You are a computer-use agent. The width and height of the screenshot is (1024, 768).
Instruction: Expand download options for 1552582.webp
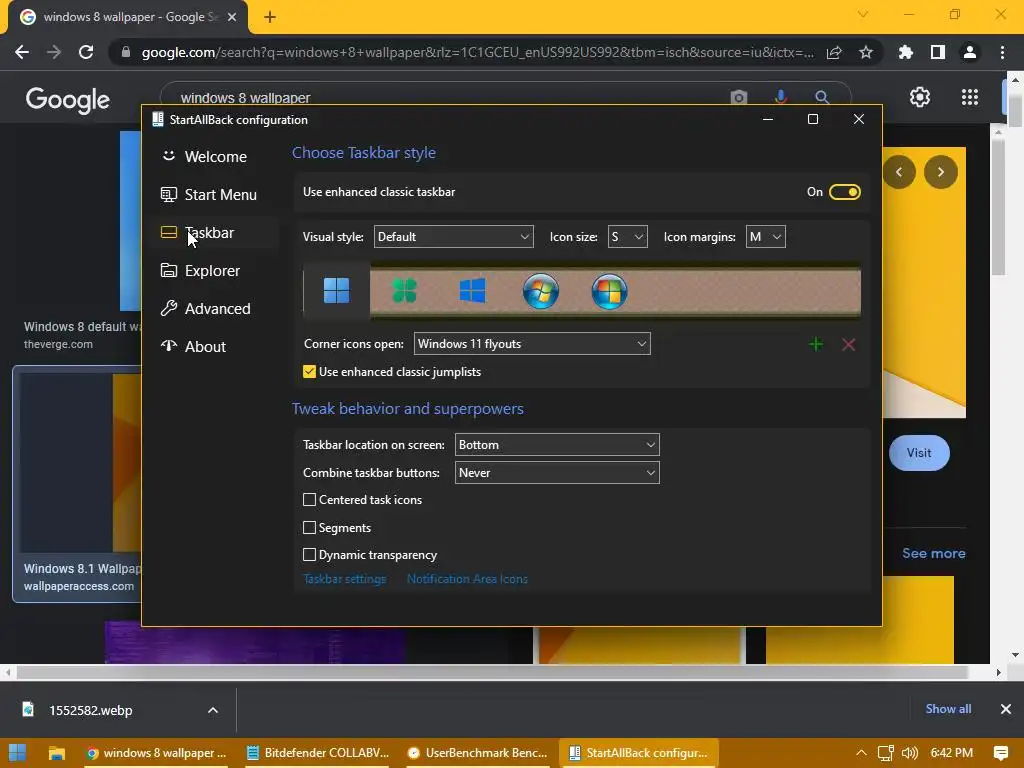[x=213, y=710]
